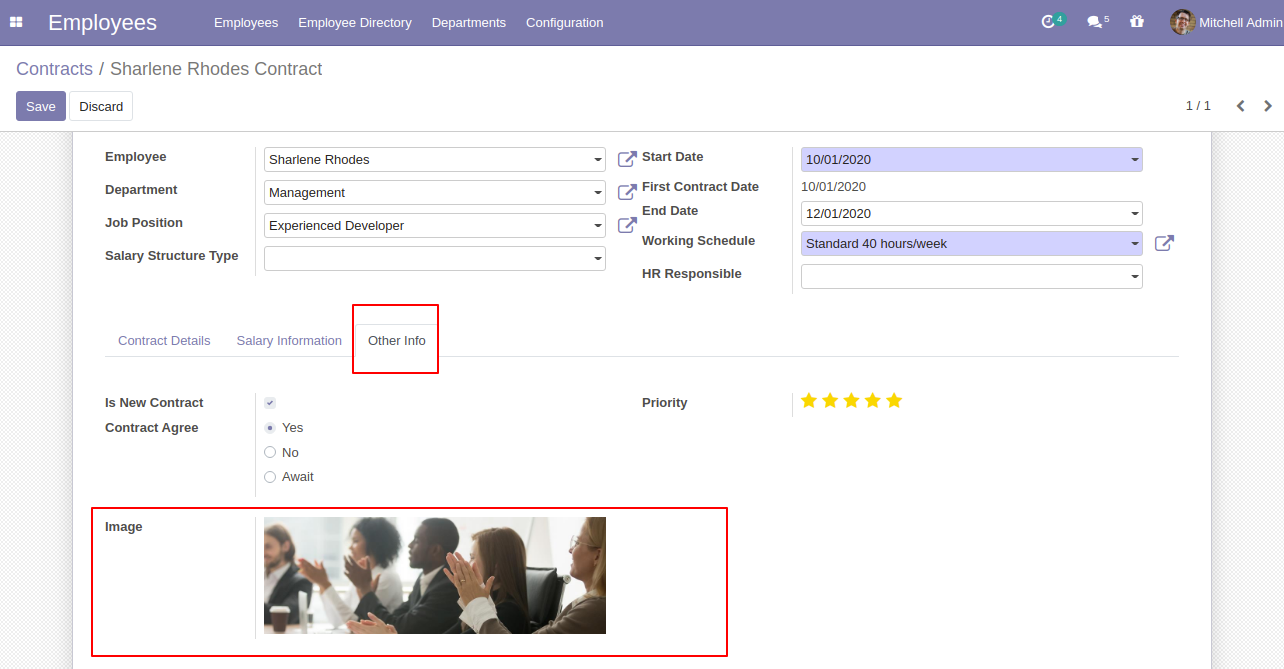Click the 1 / 1 pager counter
1284x669 pixels.
(x=1198, y=106)
